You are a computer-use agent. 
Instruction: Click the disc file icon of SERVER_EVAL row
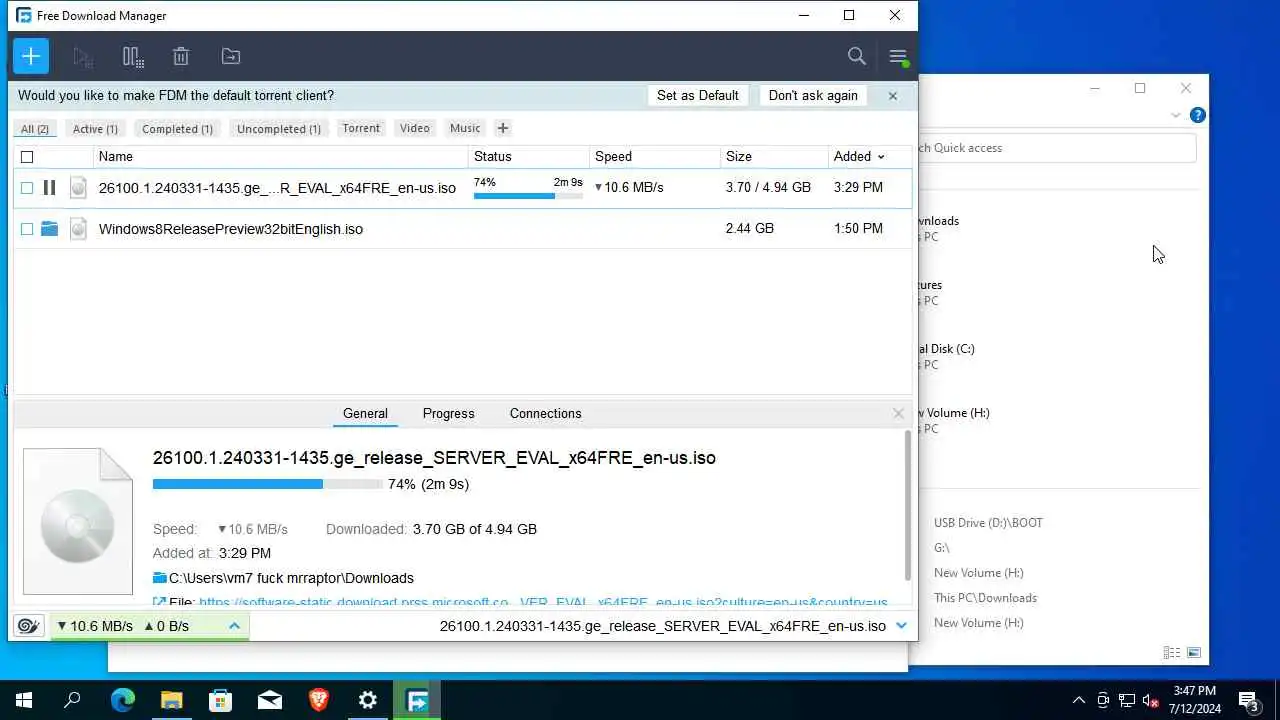click(x=78, y=188)
